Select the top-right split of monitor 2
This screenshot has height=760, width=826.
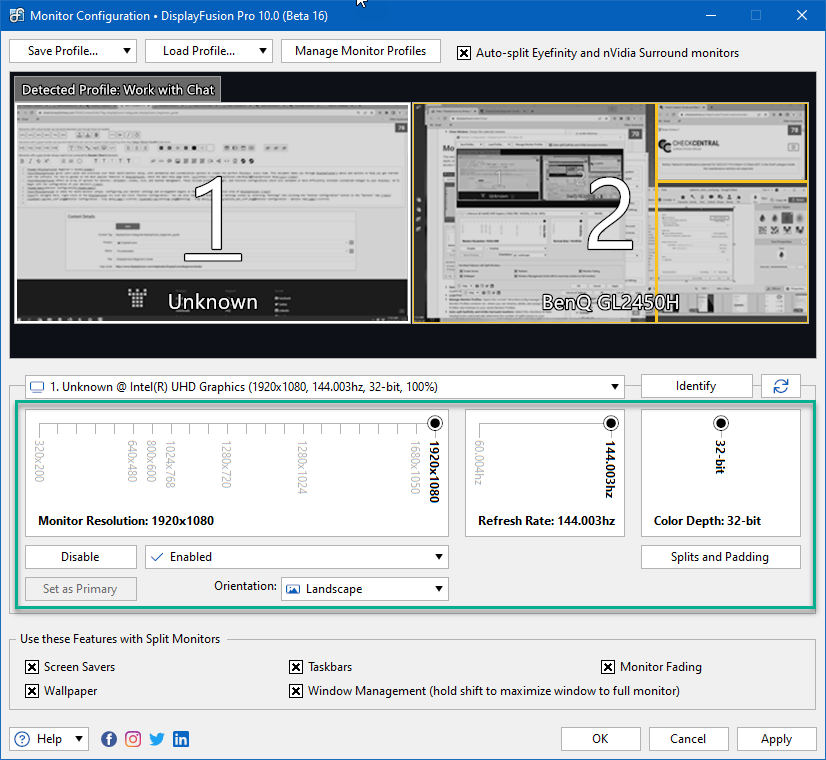coord(732,142)
